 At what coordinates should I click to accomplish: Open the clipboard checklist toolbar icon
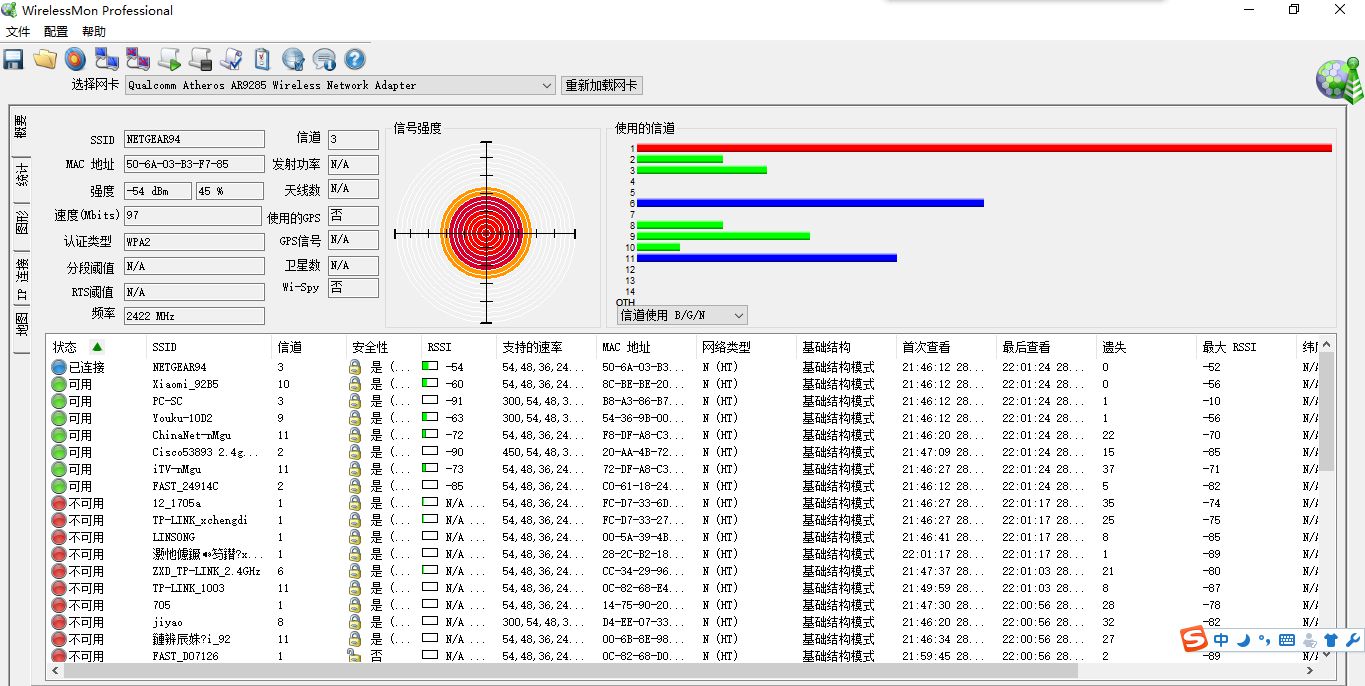click(262, 59)
